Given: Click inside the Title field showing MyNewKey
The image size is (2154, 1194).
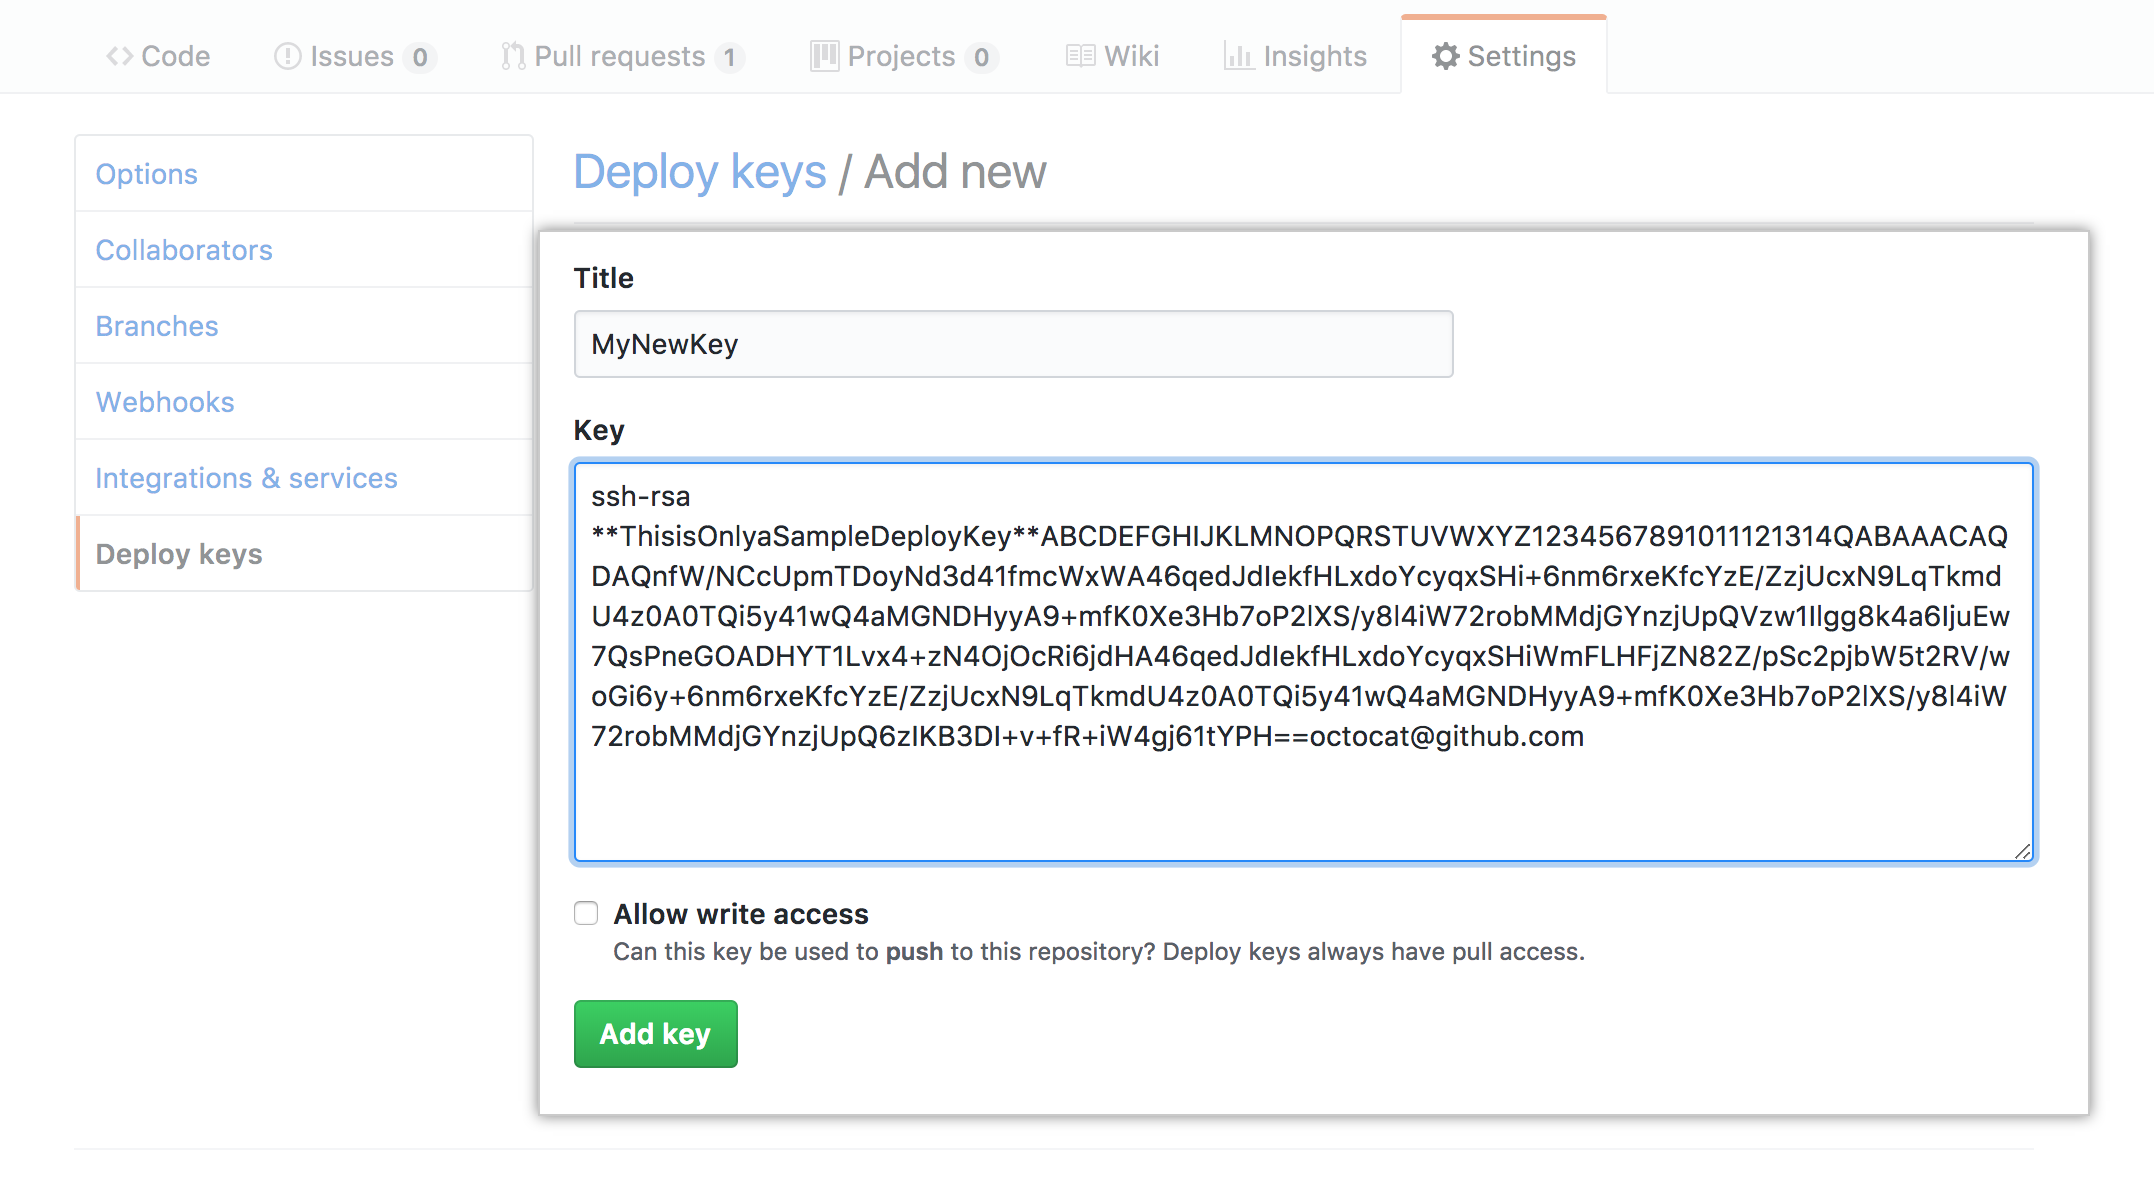Looking at the screenshot, I should click(1012, 344).
